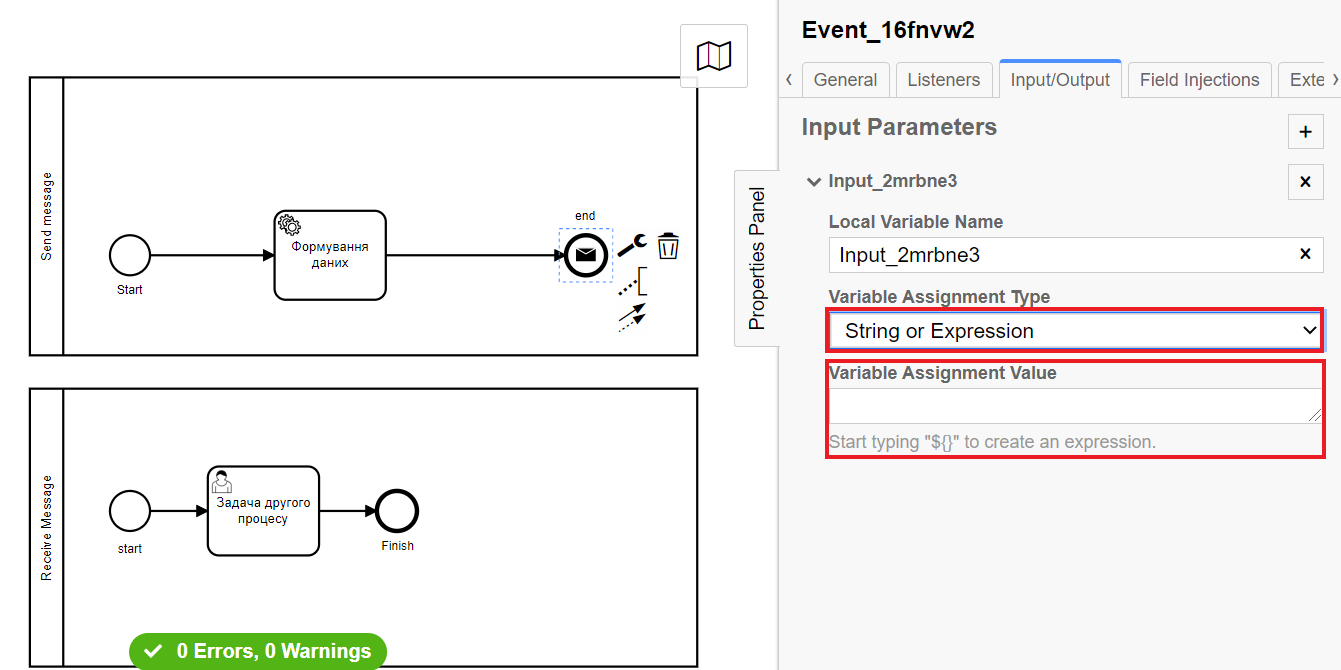Toggle the minimap with the map icon
Image resolution: width=1341 pixels, height=670 pixels.
click(x=714, y=56)
